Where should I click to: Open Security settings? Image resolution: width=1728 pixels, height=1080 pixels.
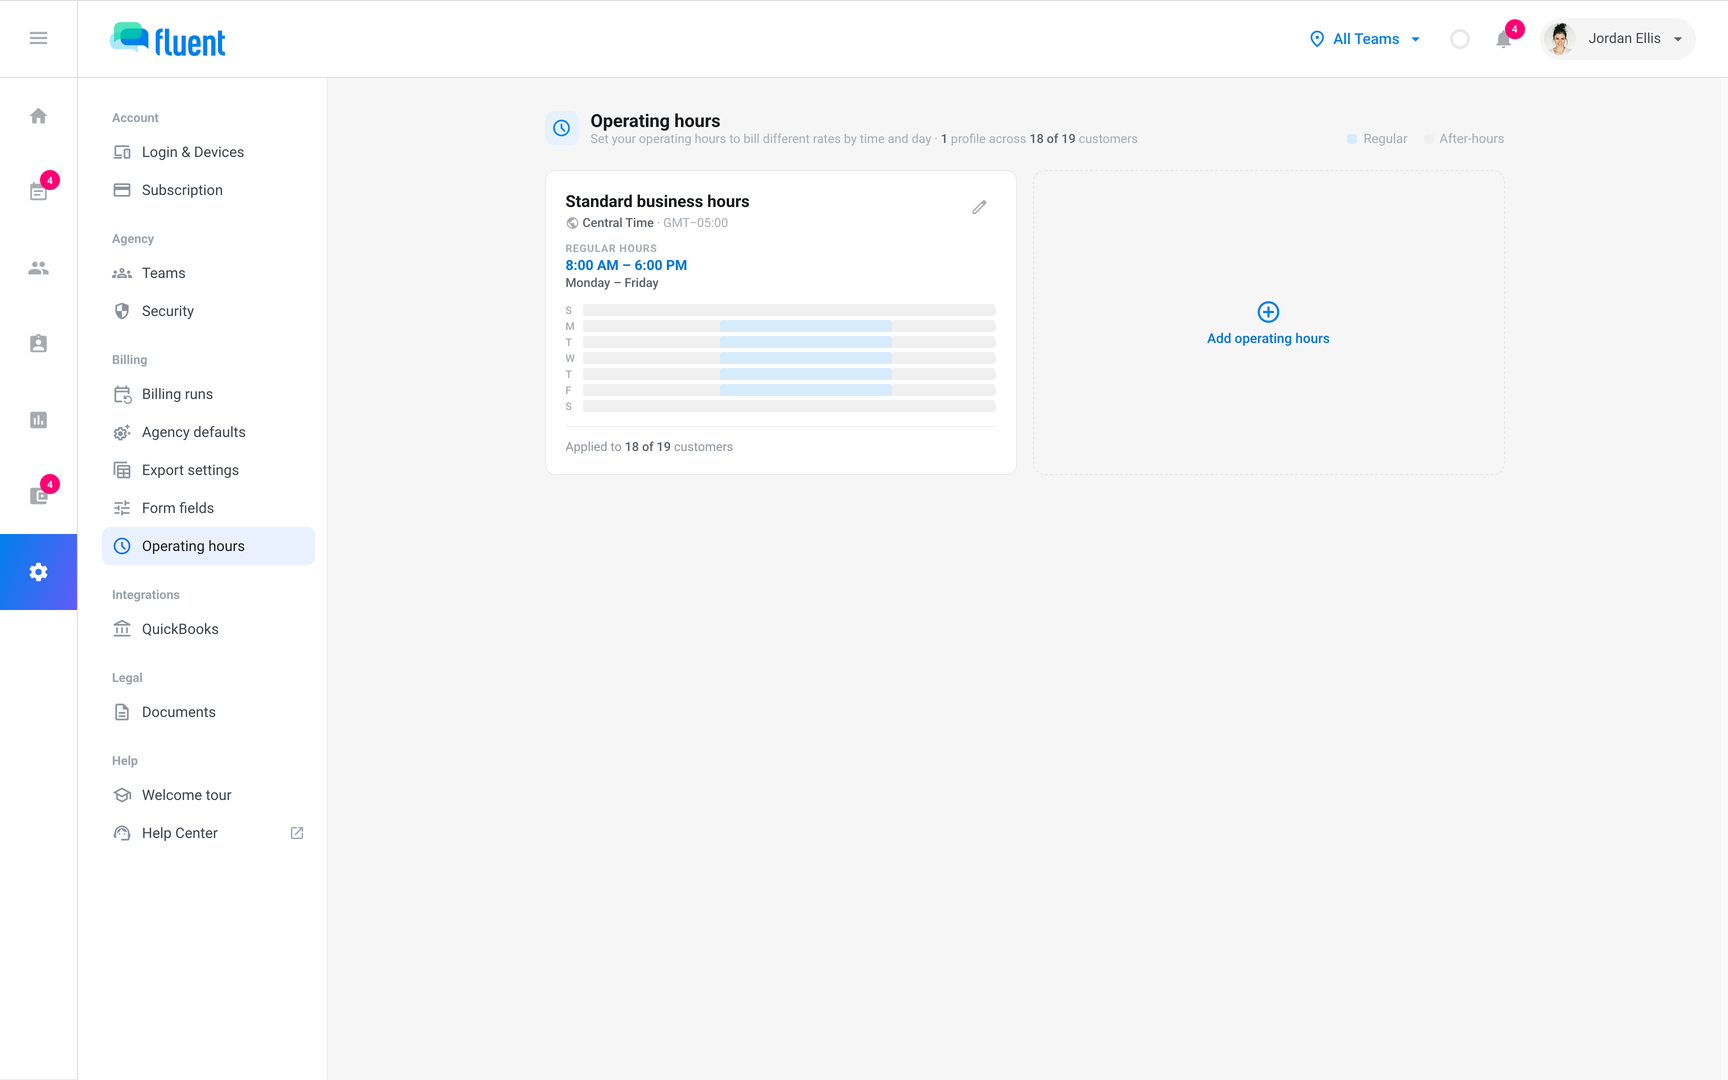[208, 311]
